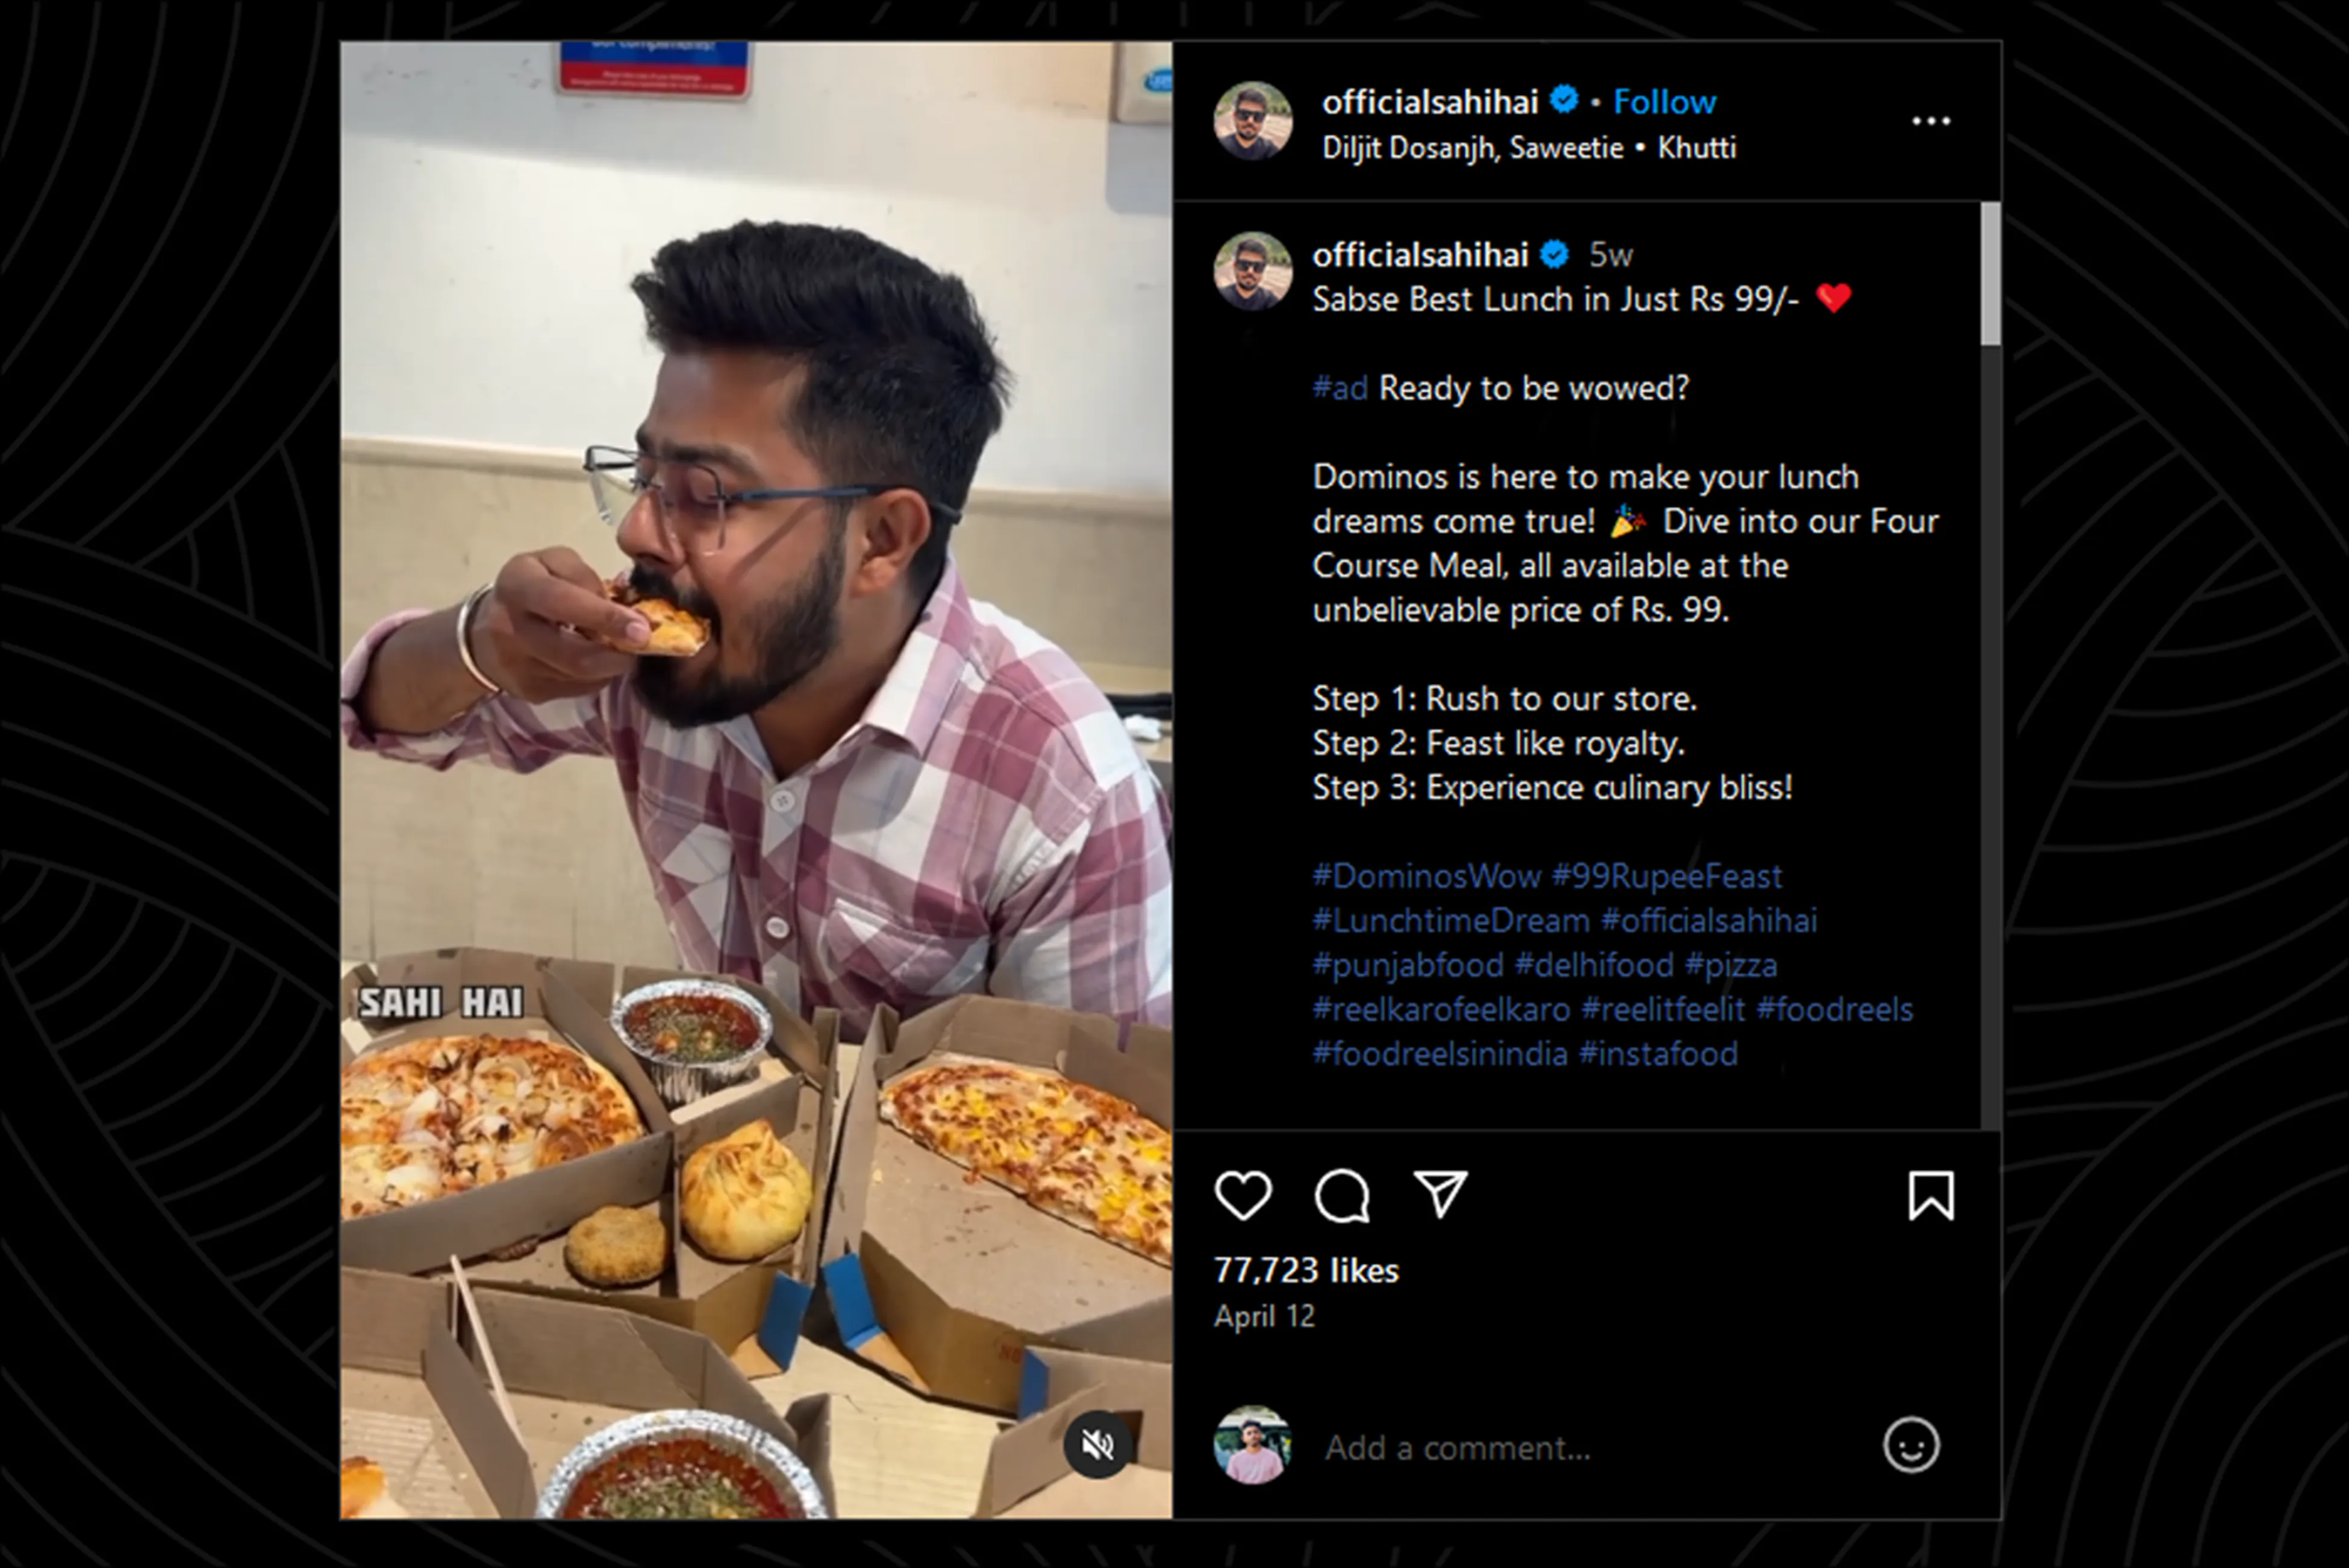Open the #instafood hashtag
2349x1568 pixels.
1658,1054
